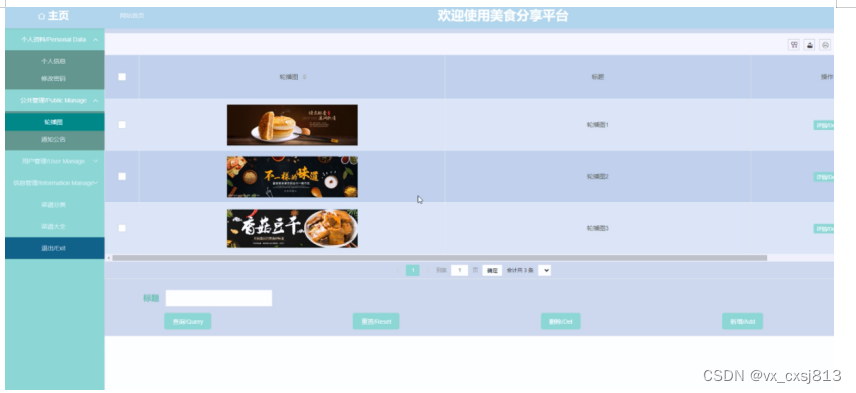Open the column filter icon in table toolbar
This screenshot has height=393, width=856.
[x=794, y=45]
